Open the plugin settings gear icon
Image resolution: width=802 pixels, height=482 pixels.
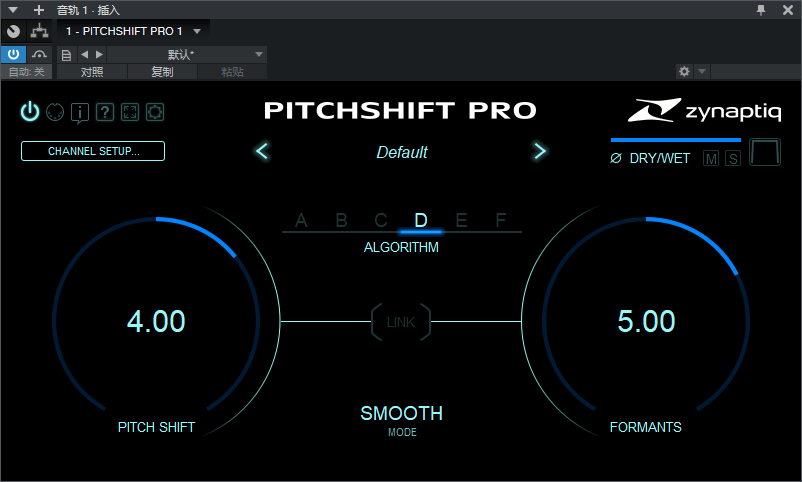pos(155,112)
